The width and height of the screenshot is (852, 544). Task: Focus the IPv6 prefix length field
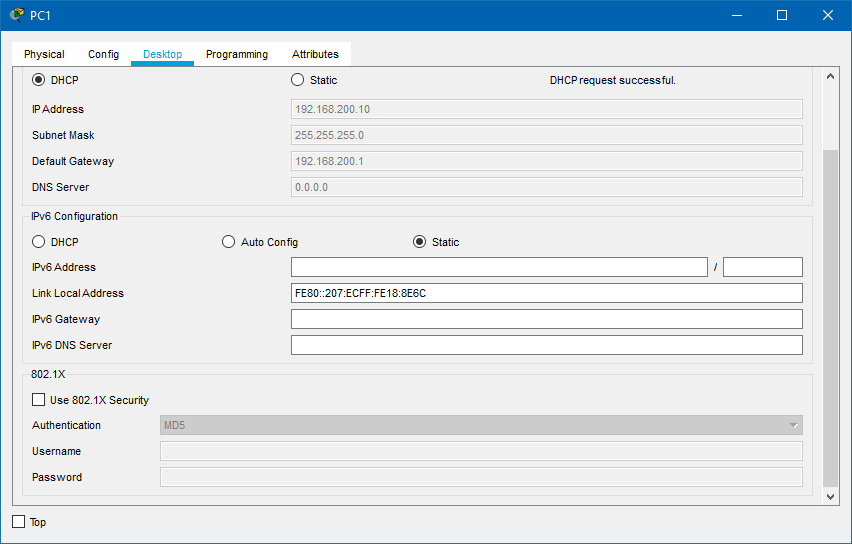click(x=763, y=267)
